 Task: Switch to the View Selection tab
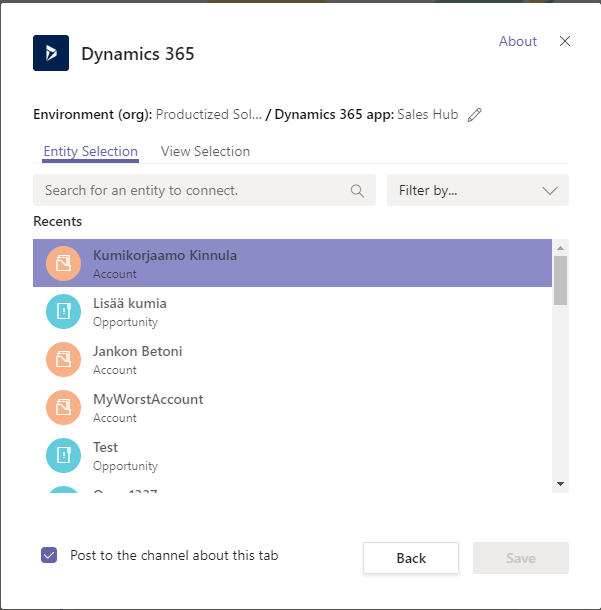click(205, 152)
